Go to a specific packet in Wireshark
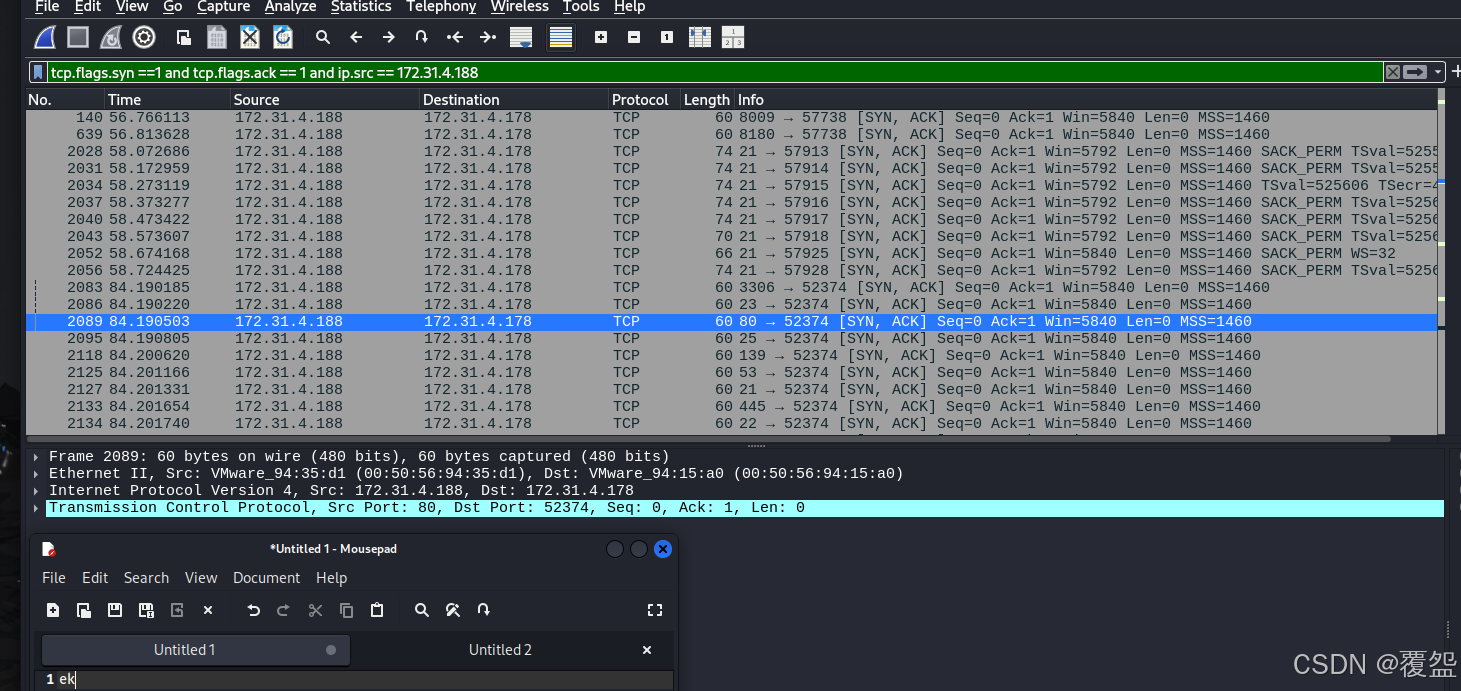The height and width of the screenshot is (691, 1461). click(x=422, y=37)
